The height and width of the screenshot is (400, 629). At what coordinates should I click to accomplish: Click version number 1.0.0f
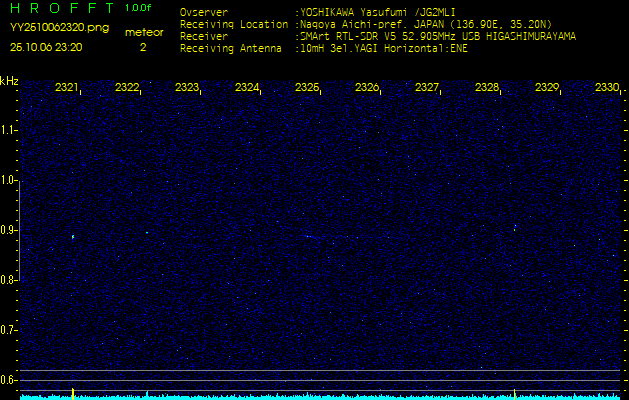pyautogui.click(x=139, y=8)
